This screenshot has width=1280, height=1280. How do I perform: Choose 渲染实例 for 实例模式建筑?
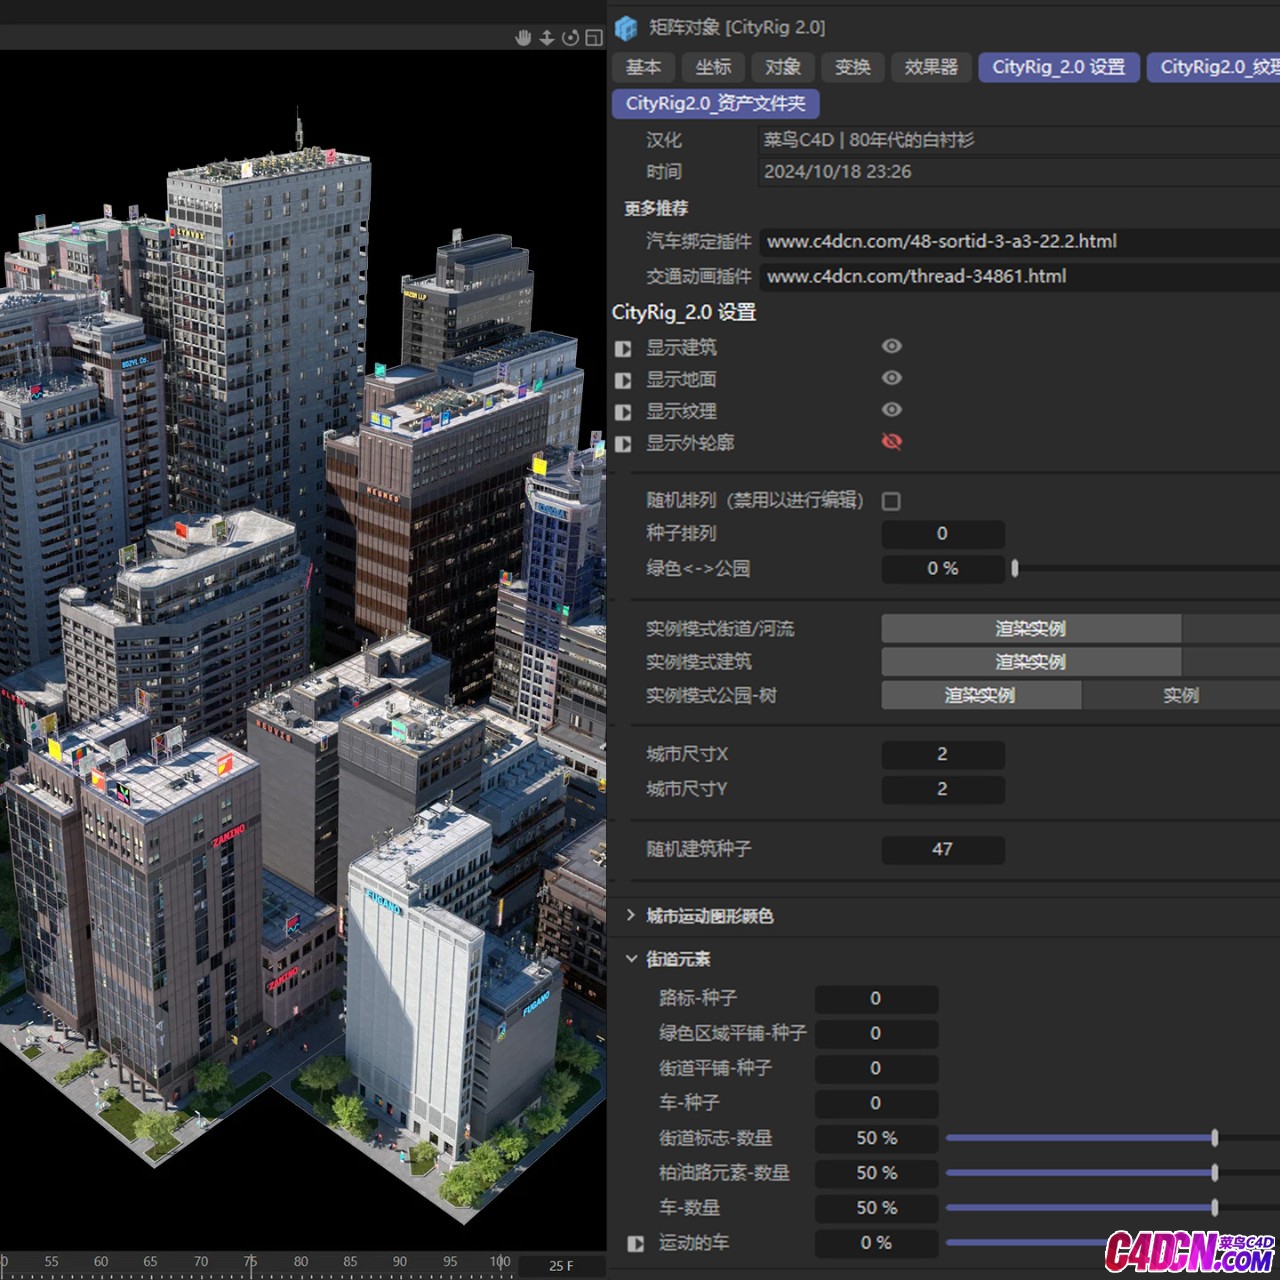pyautogui.click(x=1031, y=662)
